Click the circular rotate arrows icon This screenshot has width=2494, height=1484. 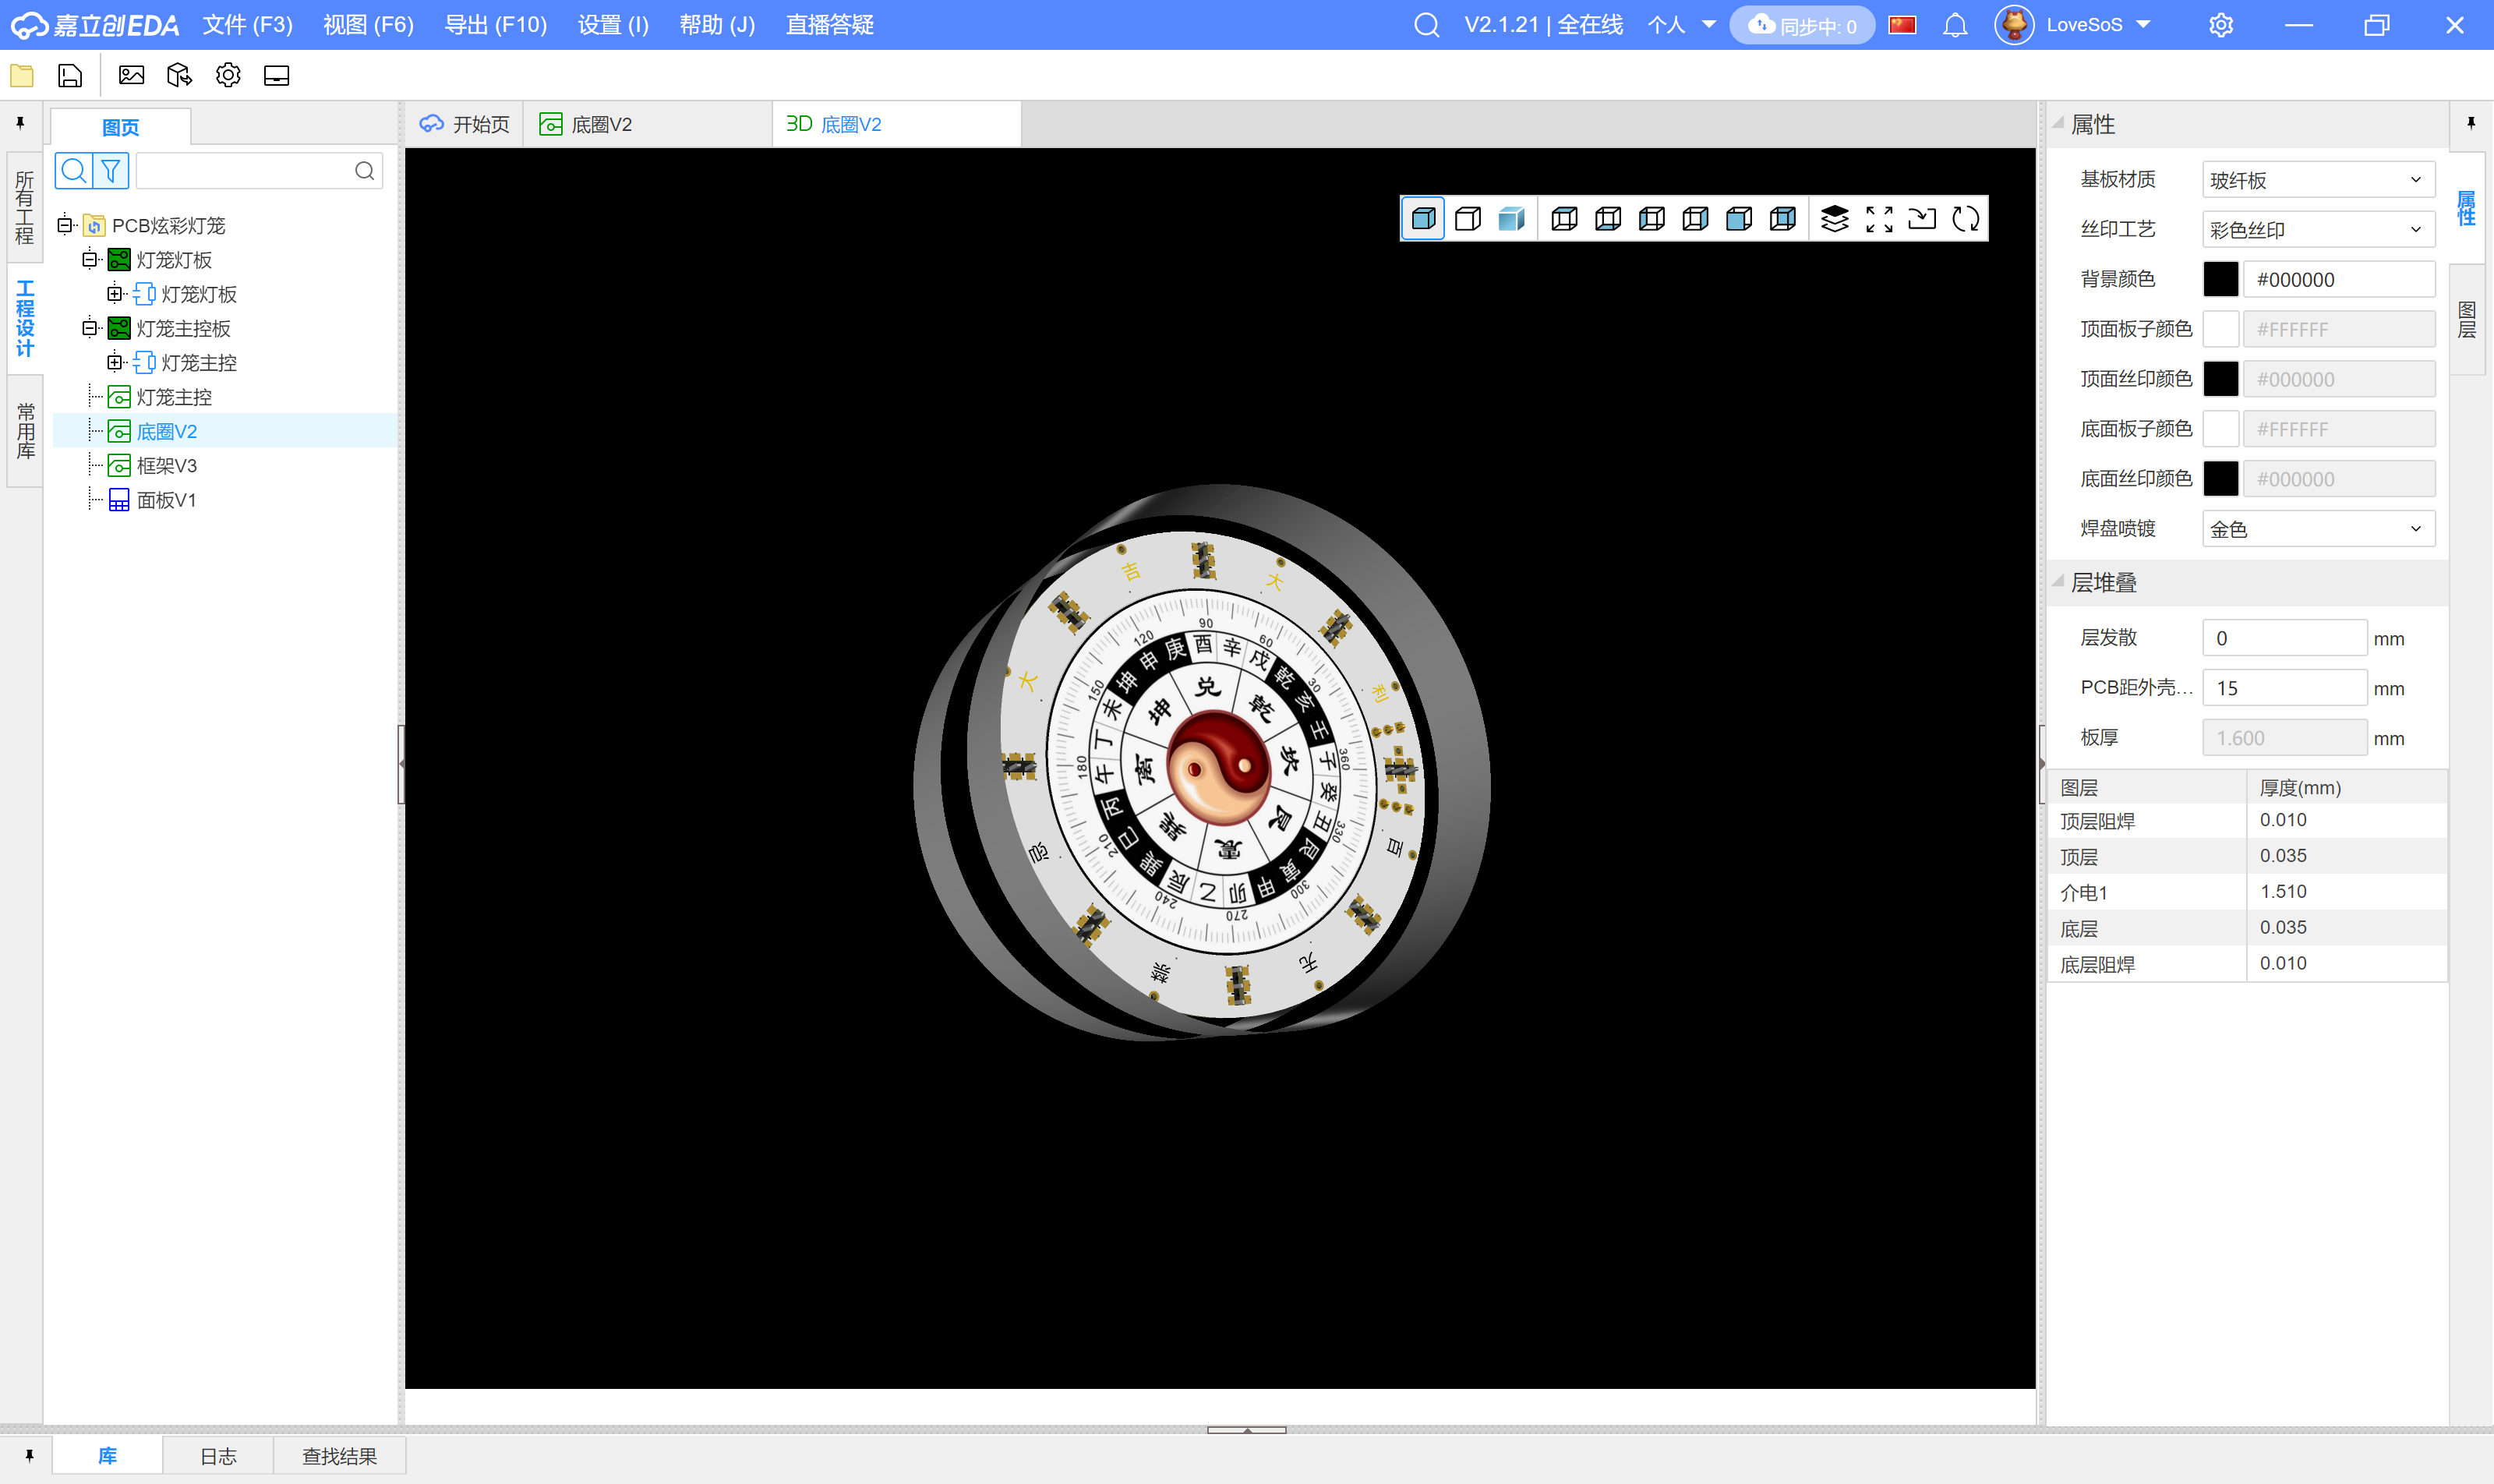click(1965, 219)
